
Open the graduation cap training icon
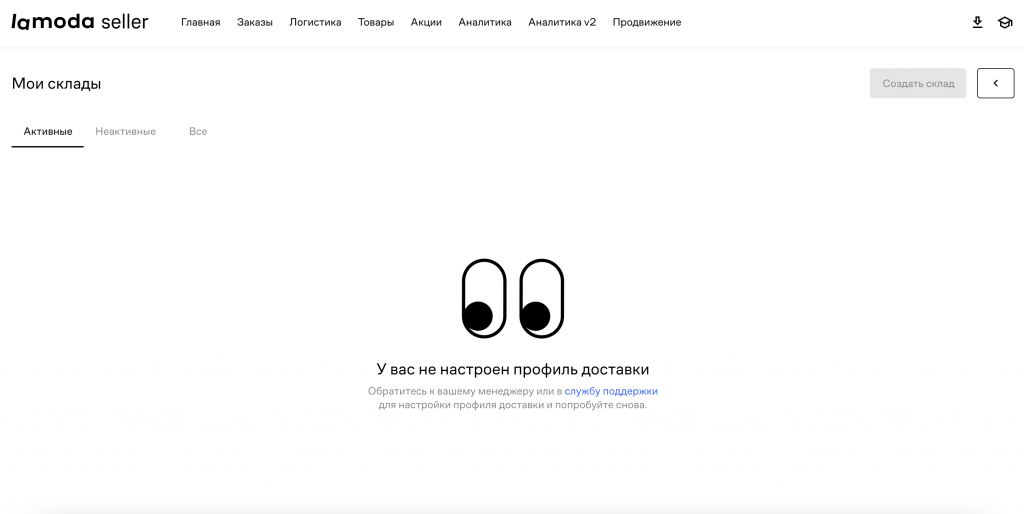(1005, 23)
